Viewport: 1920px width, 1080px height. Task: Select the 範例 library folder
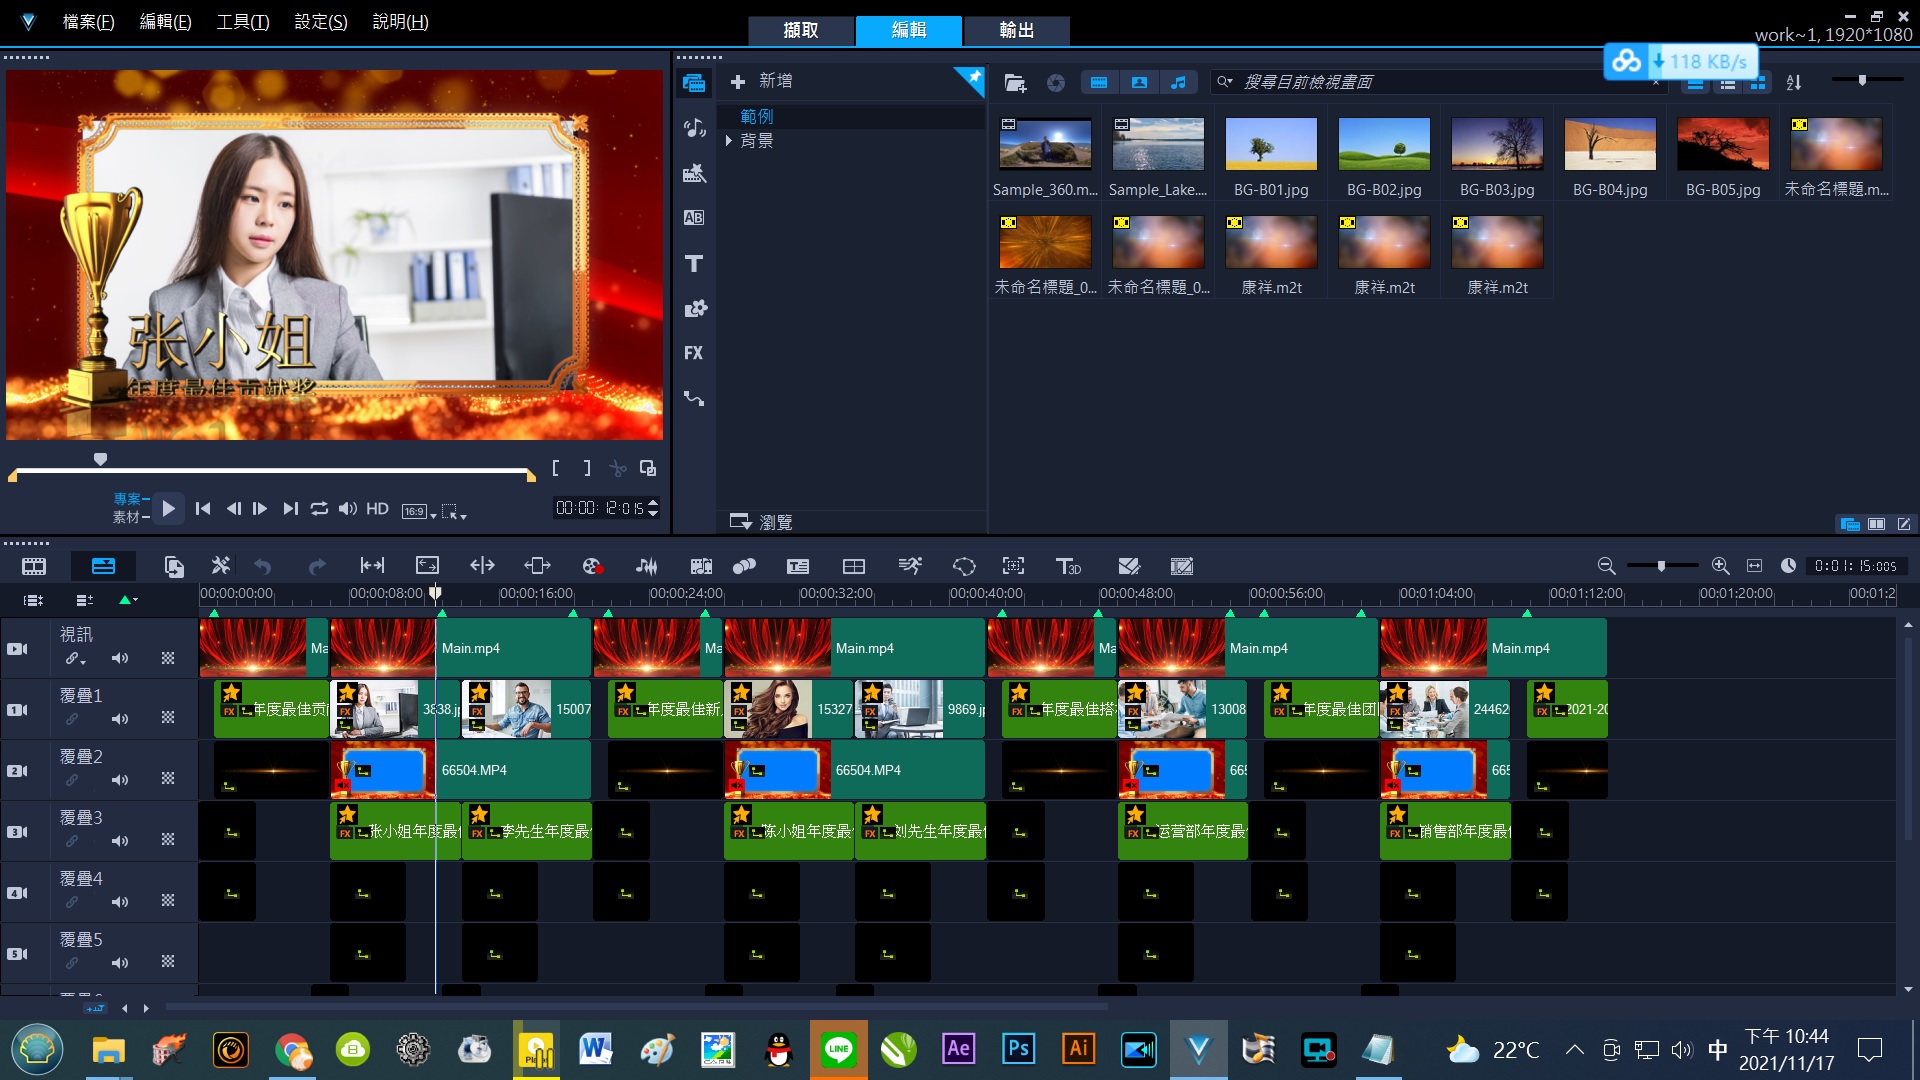756,117
